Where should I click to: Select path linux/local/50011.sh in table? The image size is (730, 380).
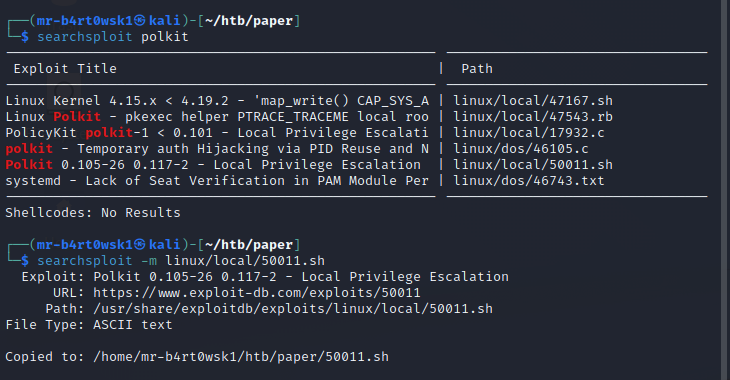pos(533,164)
